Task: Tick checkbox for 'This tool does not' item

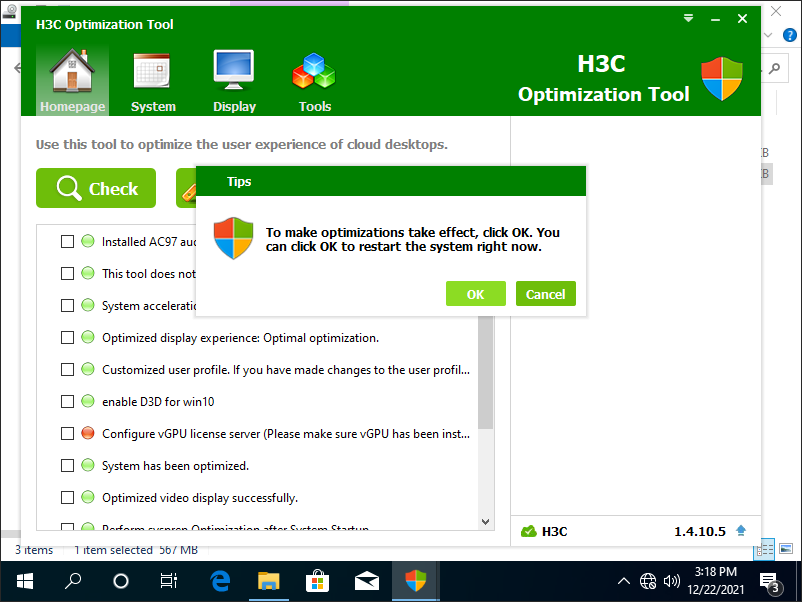Action: [x=68, y=274]
